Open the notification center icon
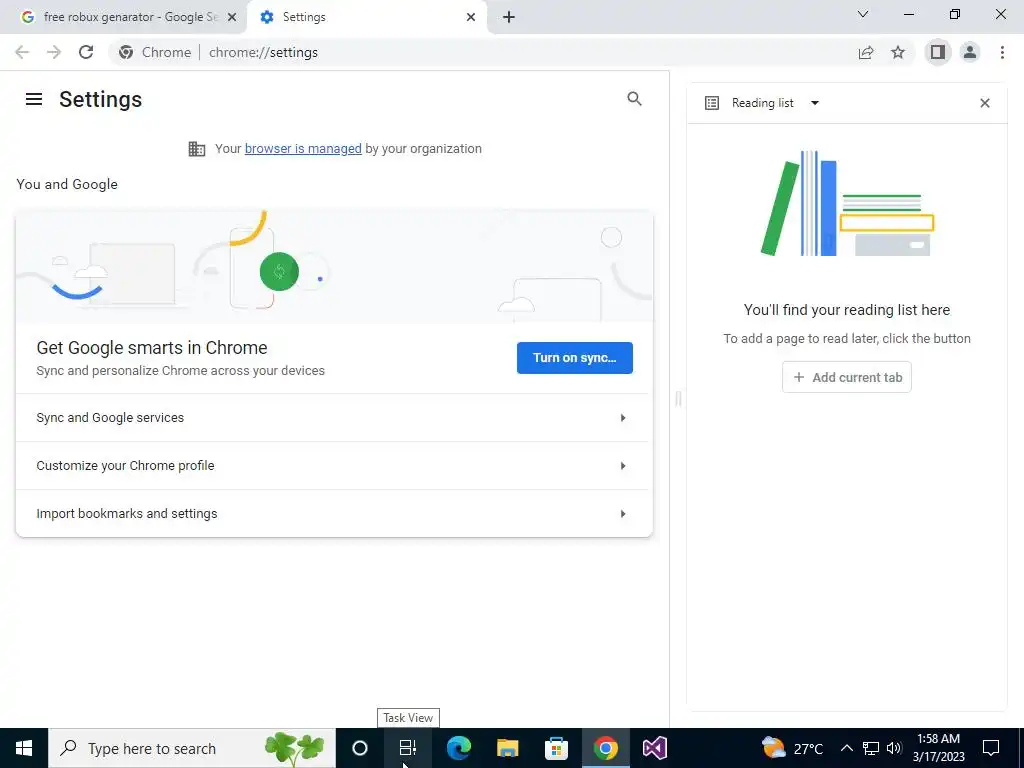This screenshot has height=768, width=1024. [991, 748]
